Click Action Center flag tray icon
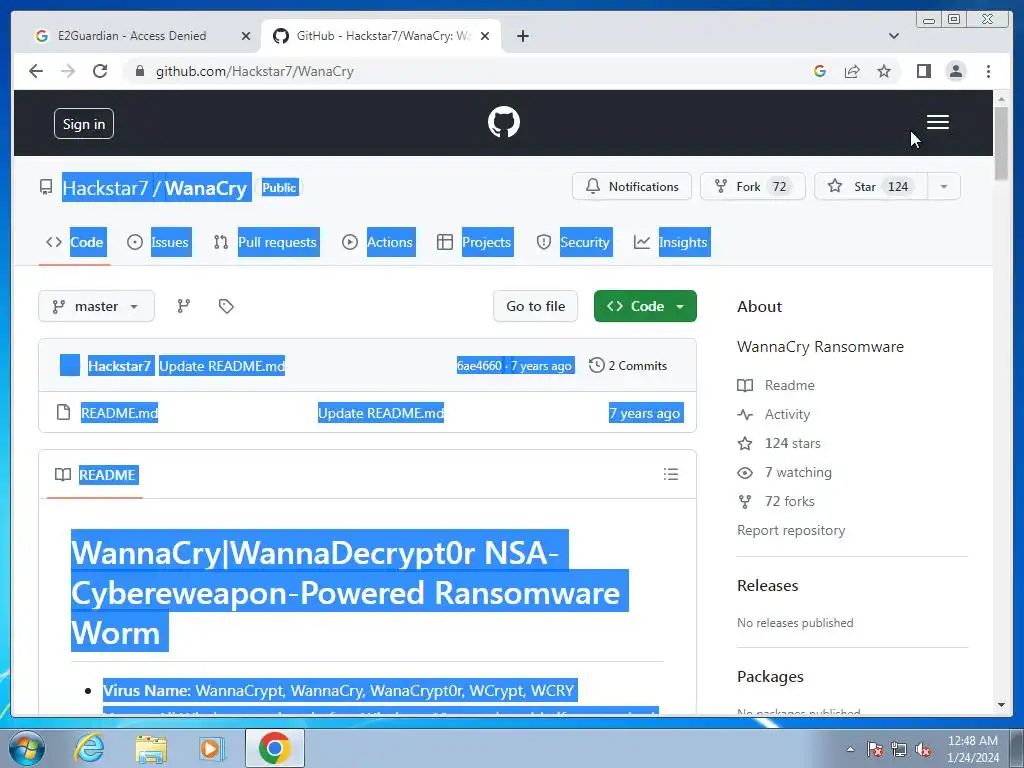Image resolution: width=1024 pixels, height=768 pixels. 875,749
